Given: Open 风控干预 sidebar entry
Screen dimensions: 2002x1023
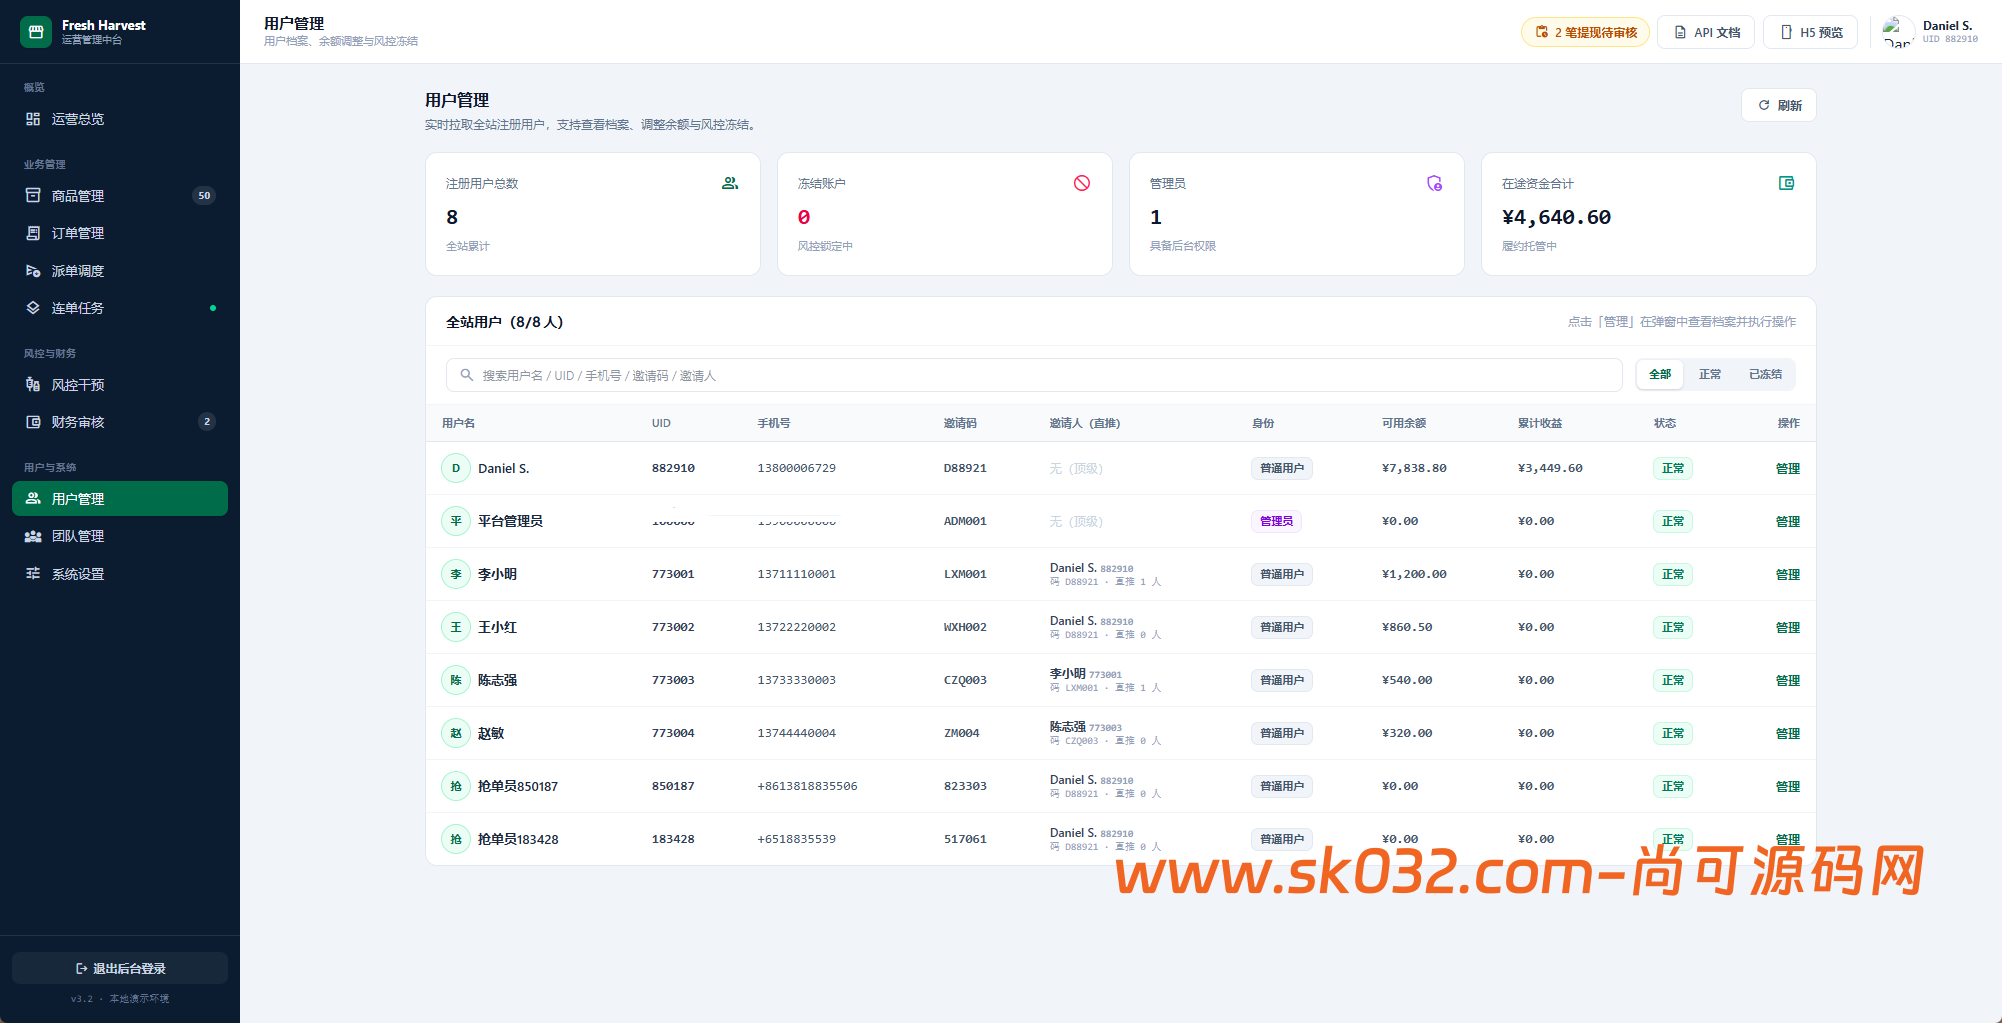Looking at the screenshot, I should coord(120,385).
